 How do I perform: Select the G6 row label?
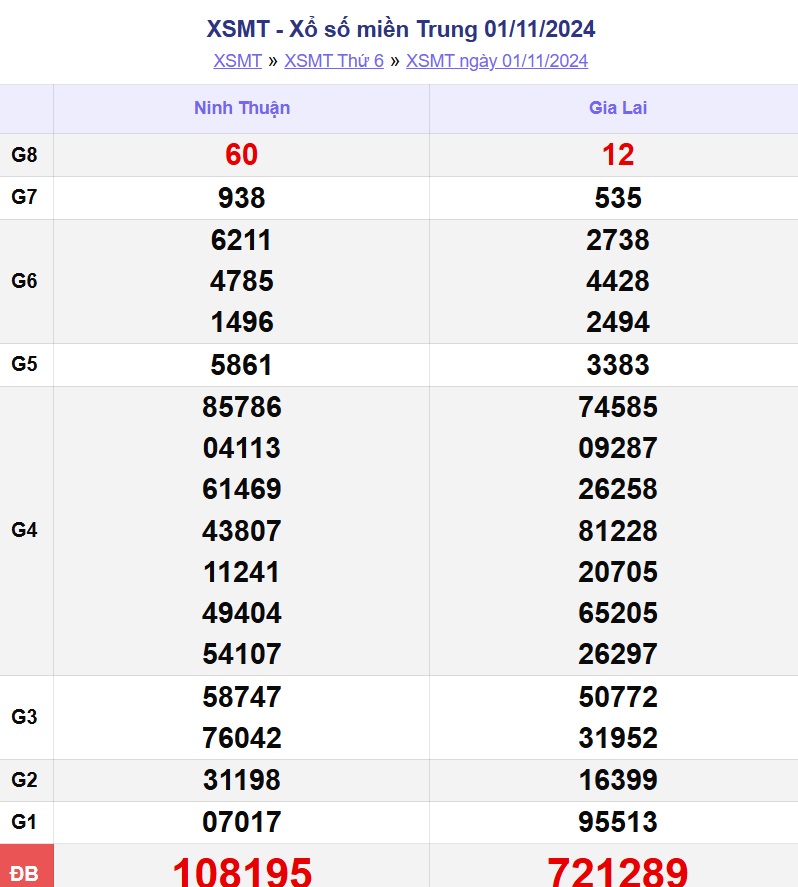click(25, 281)
